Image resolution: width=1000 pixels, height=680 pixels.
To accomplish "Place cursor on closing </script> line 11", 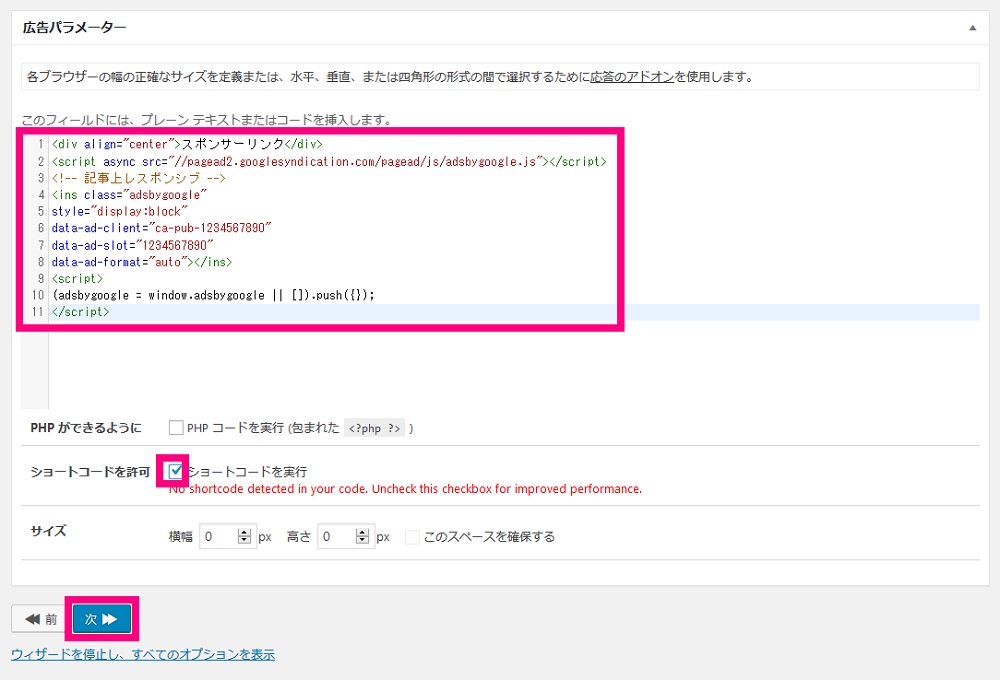I will [80, 312].
